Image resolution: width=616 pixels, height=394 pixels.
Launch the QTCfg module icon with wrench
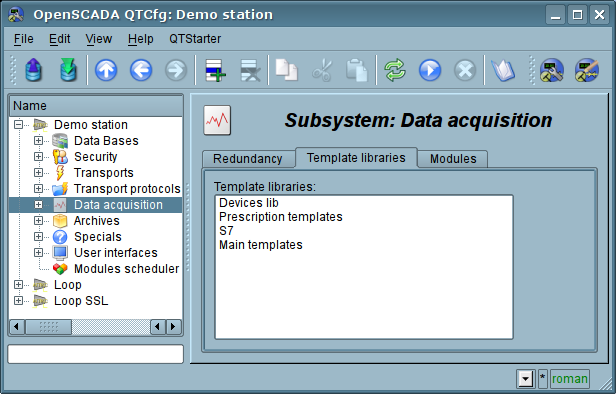tap(552, 70)
